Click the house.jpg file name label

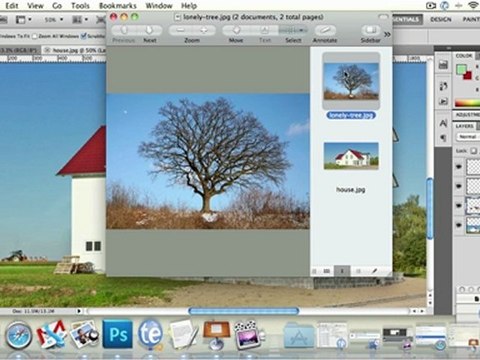tap(351, 190)
